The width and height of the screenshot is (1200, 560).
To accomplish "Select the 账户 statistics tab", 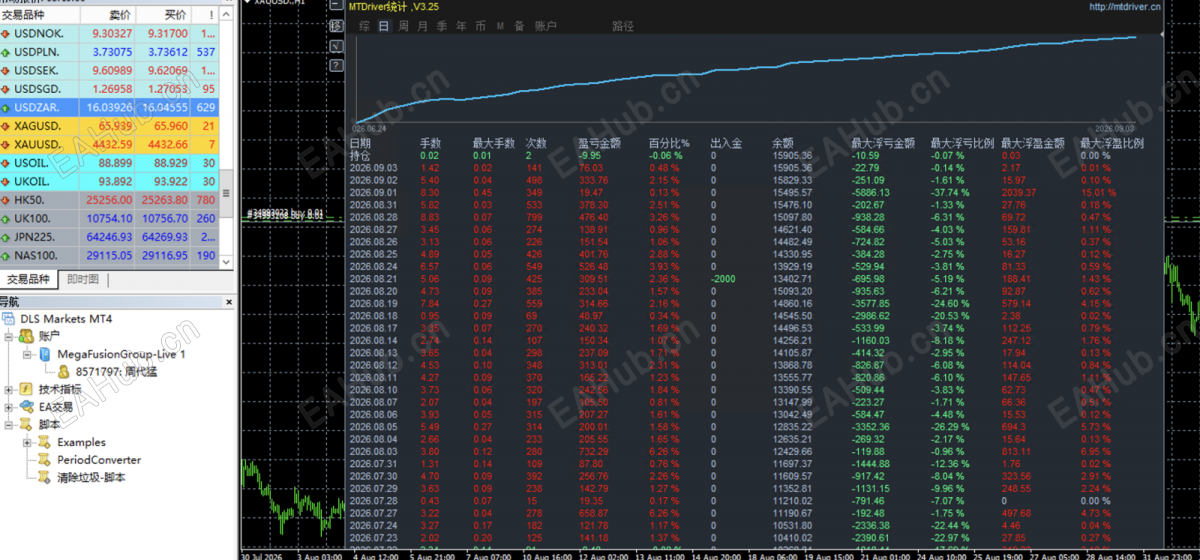I will (545, 26).
